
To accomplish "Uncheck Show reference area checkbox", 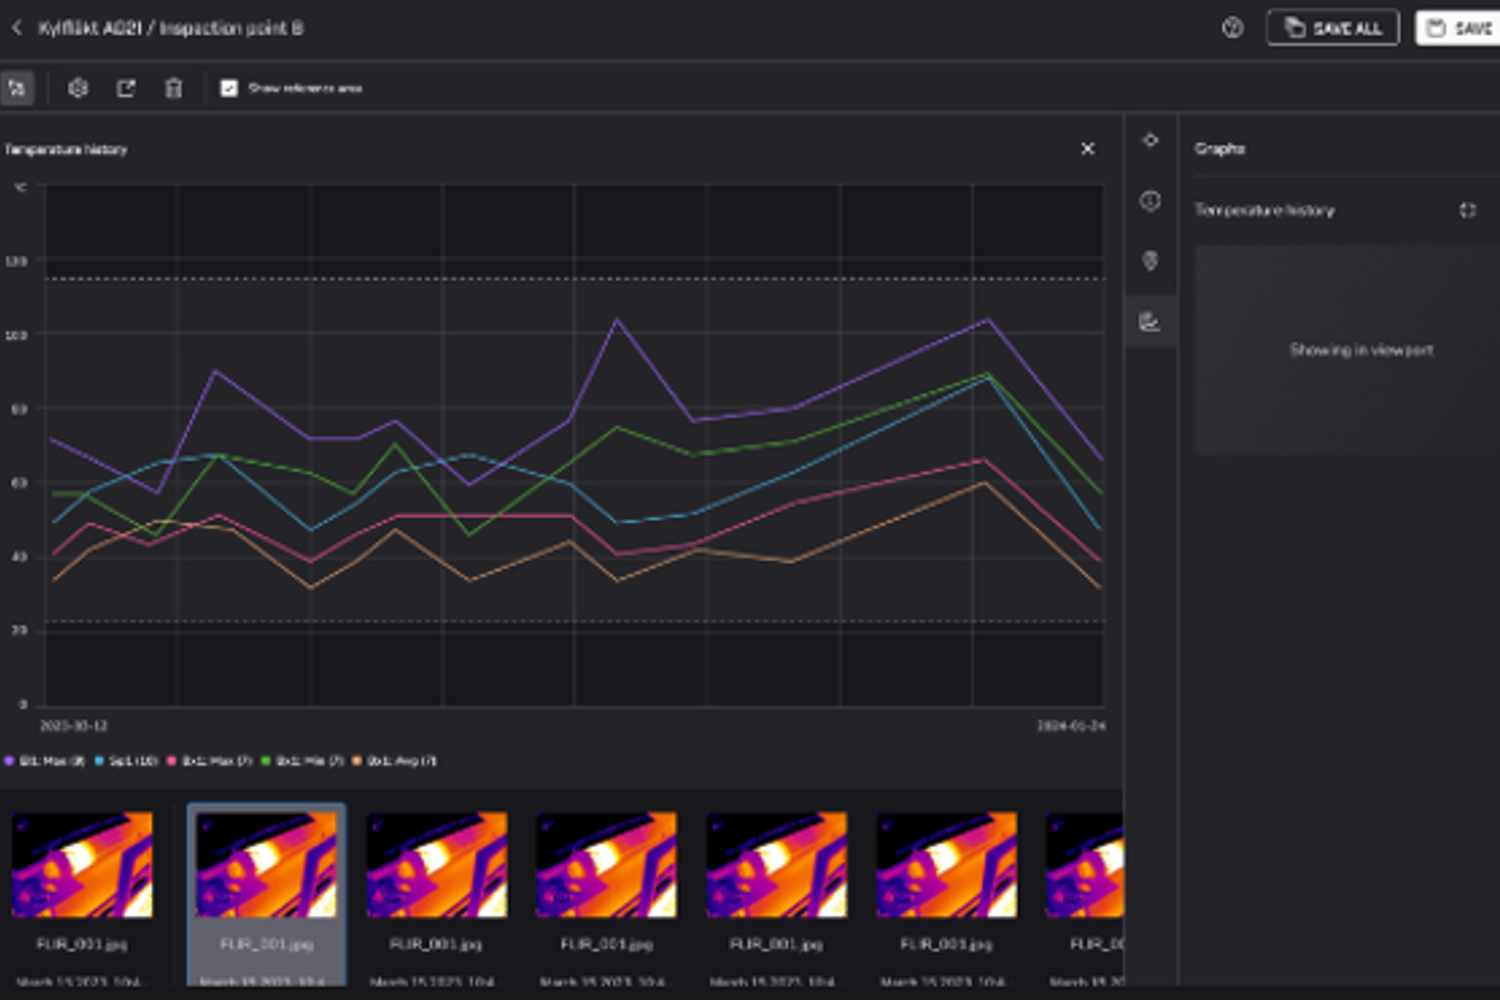I will [x=229, y=88].
